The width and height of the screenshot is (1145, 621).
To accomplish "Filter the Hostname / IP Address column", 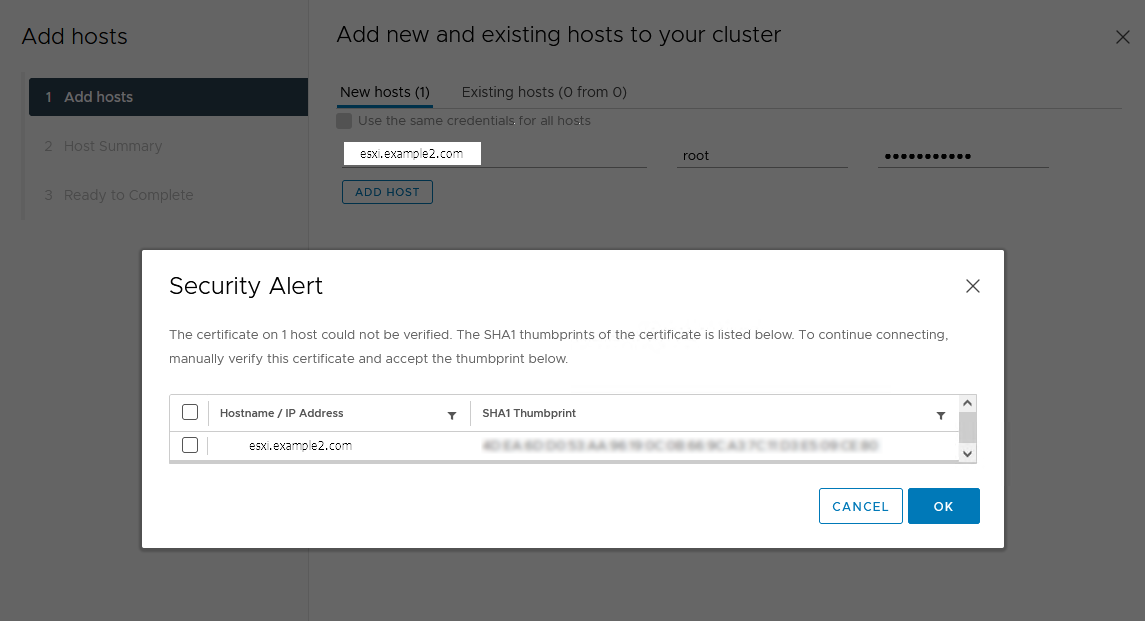I will (452, 415).
